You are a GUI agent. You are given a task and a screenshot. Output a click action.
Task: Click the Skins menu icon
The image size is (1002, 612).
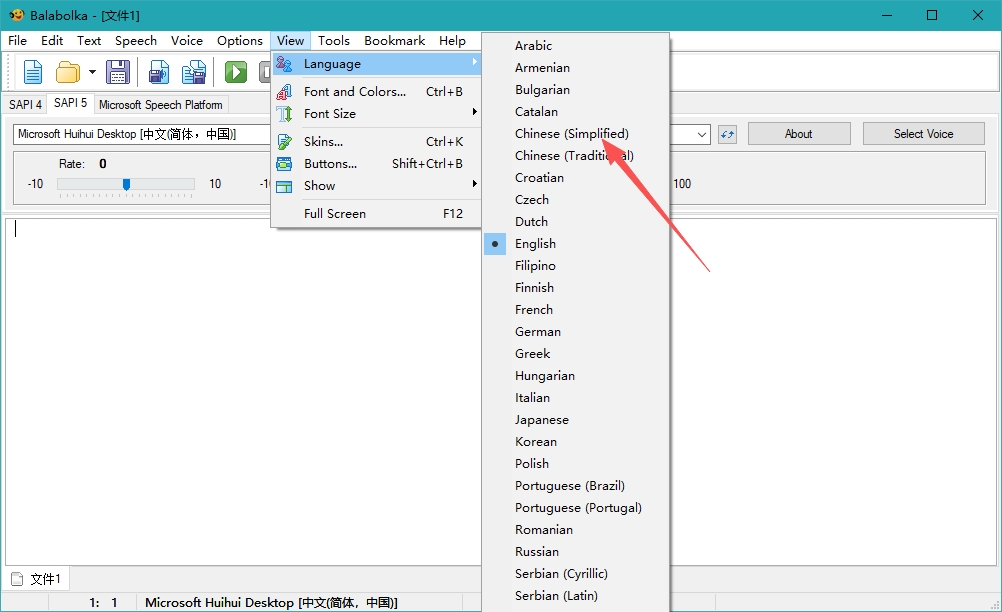(x=284, y=142)
